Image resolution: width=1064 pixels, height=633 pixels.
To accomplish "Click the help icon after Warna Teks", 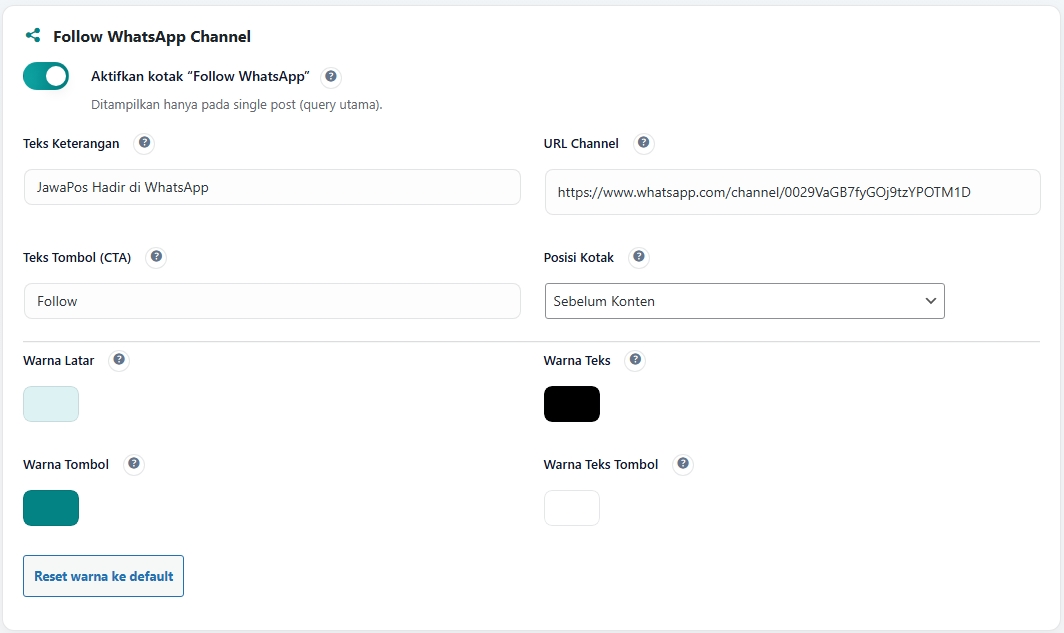I will point(635,361).
